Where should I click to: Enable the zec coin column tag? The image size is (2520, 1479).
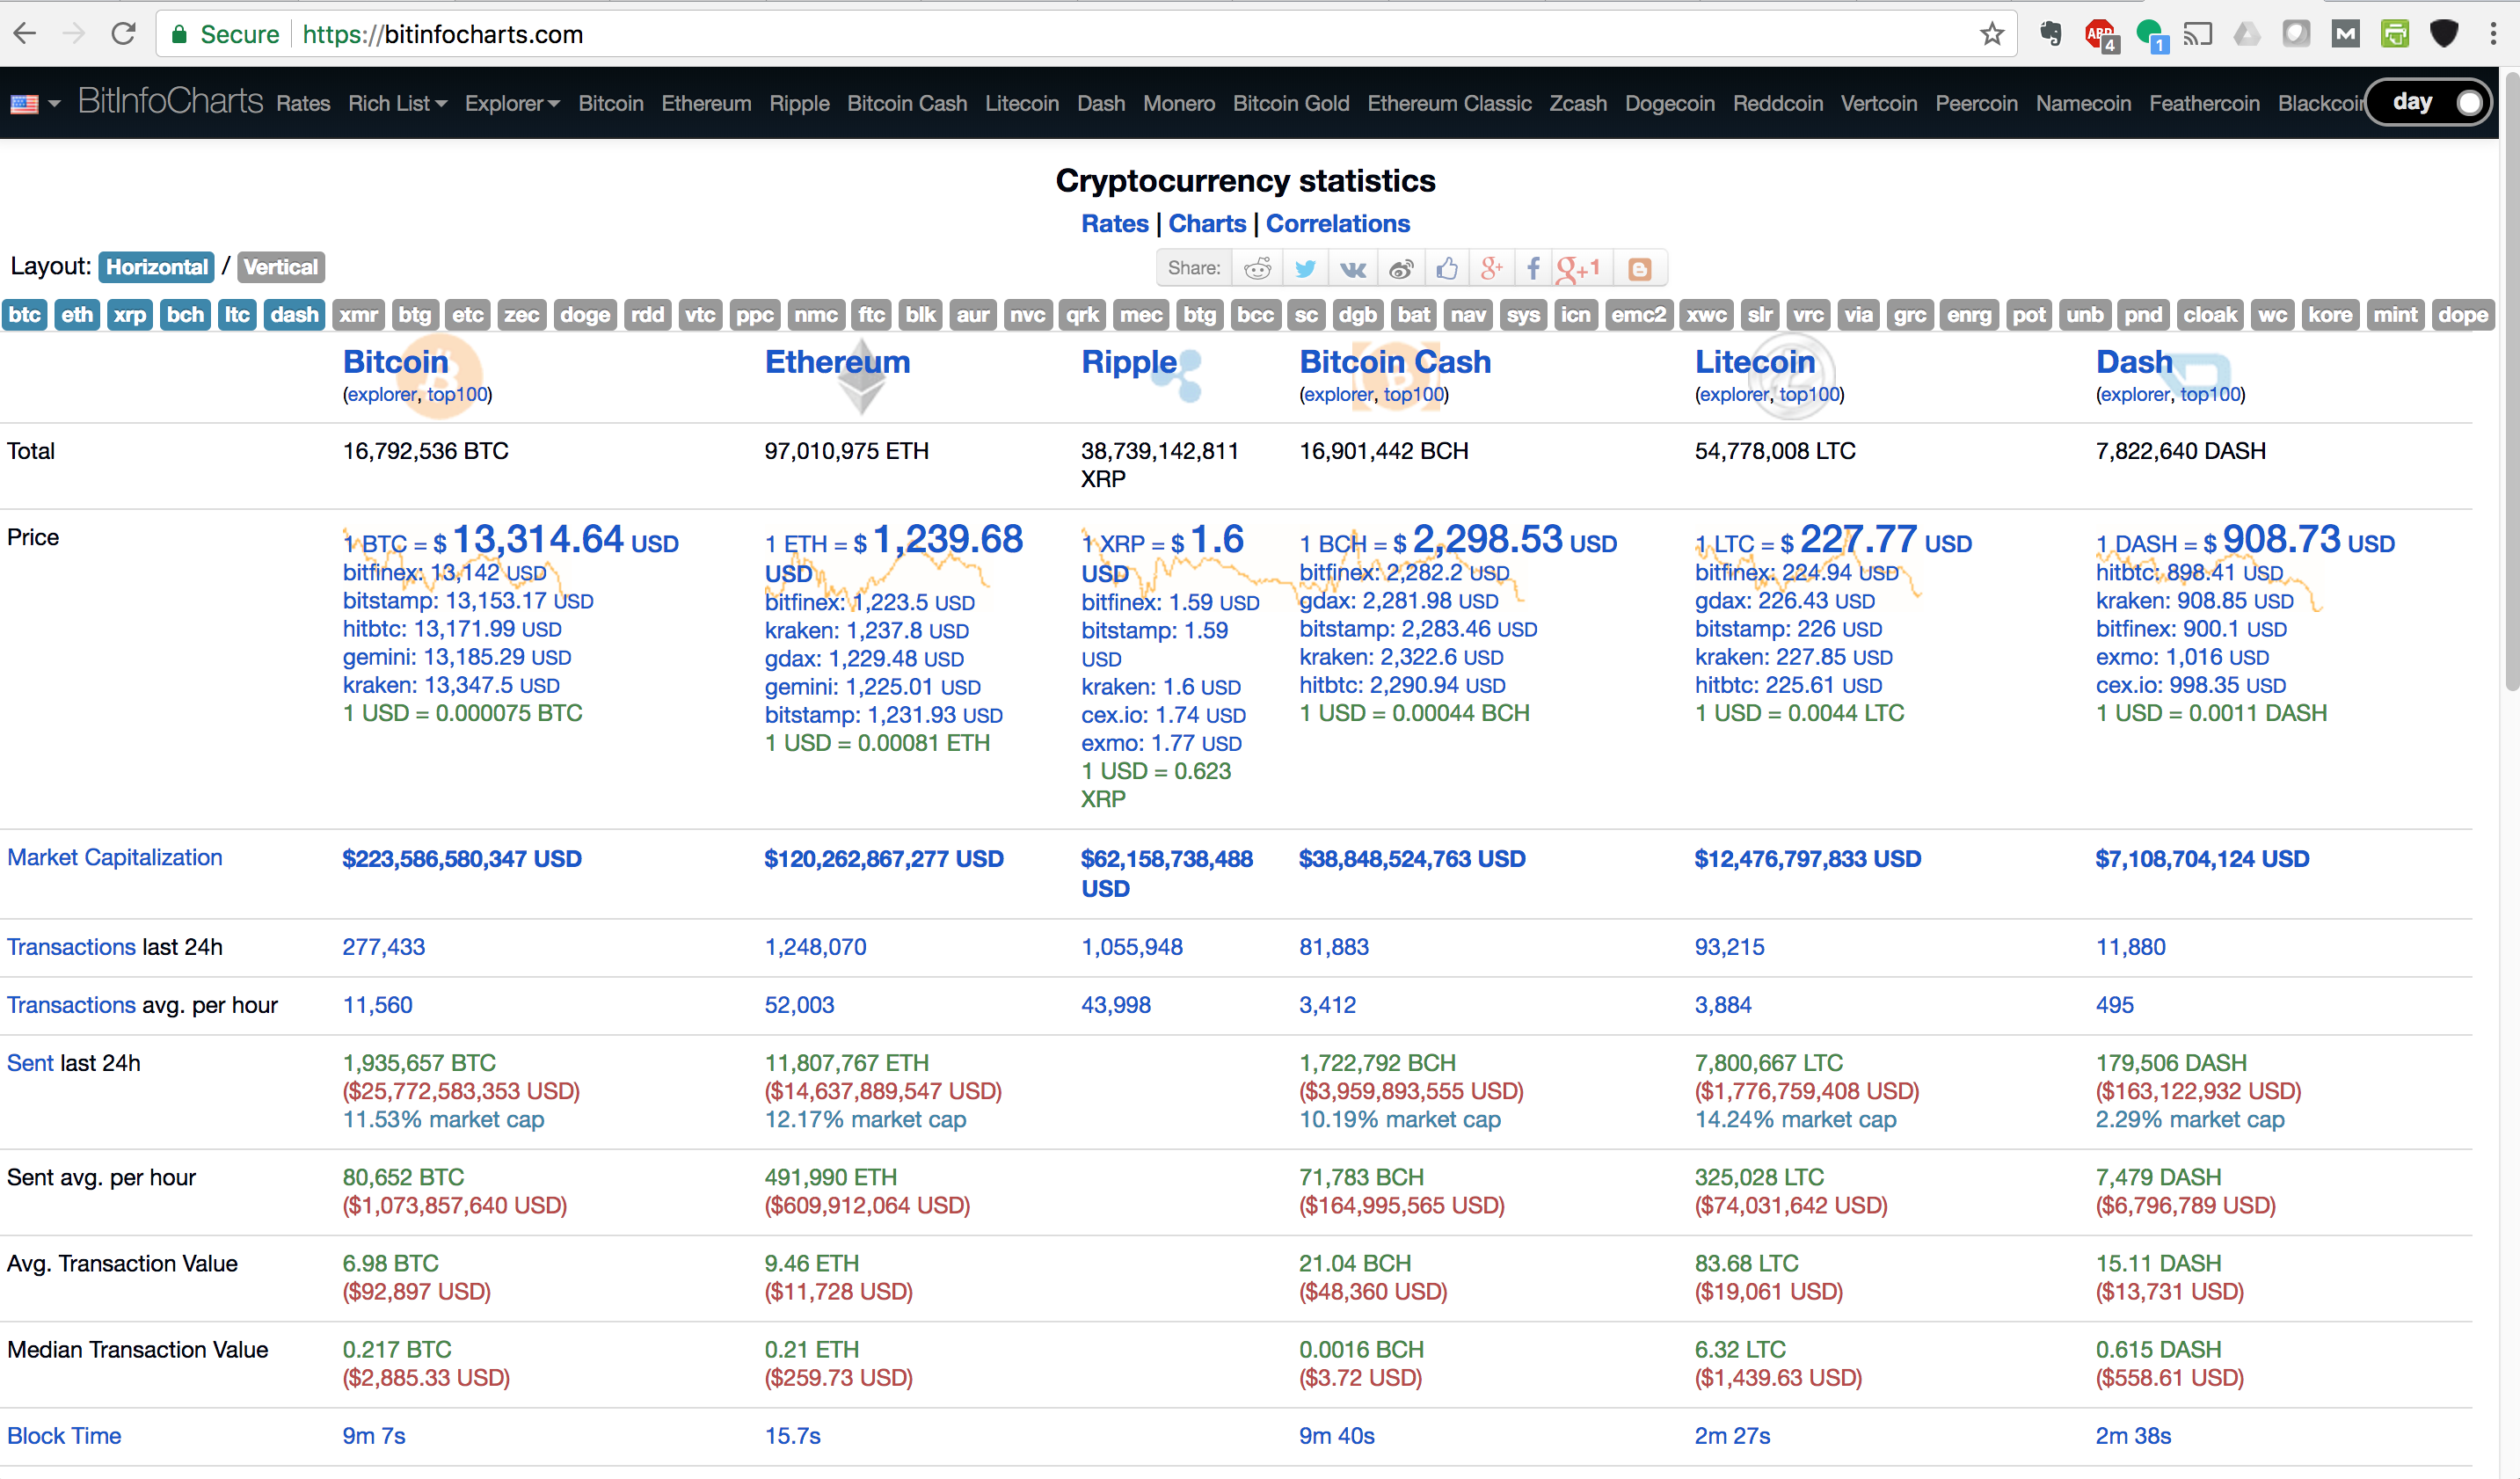[x=521, y=315]
